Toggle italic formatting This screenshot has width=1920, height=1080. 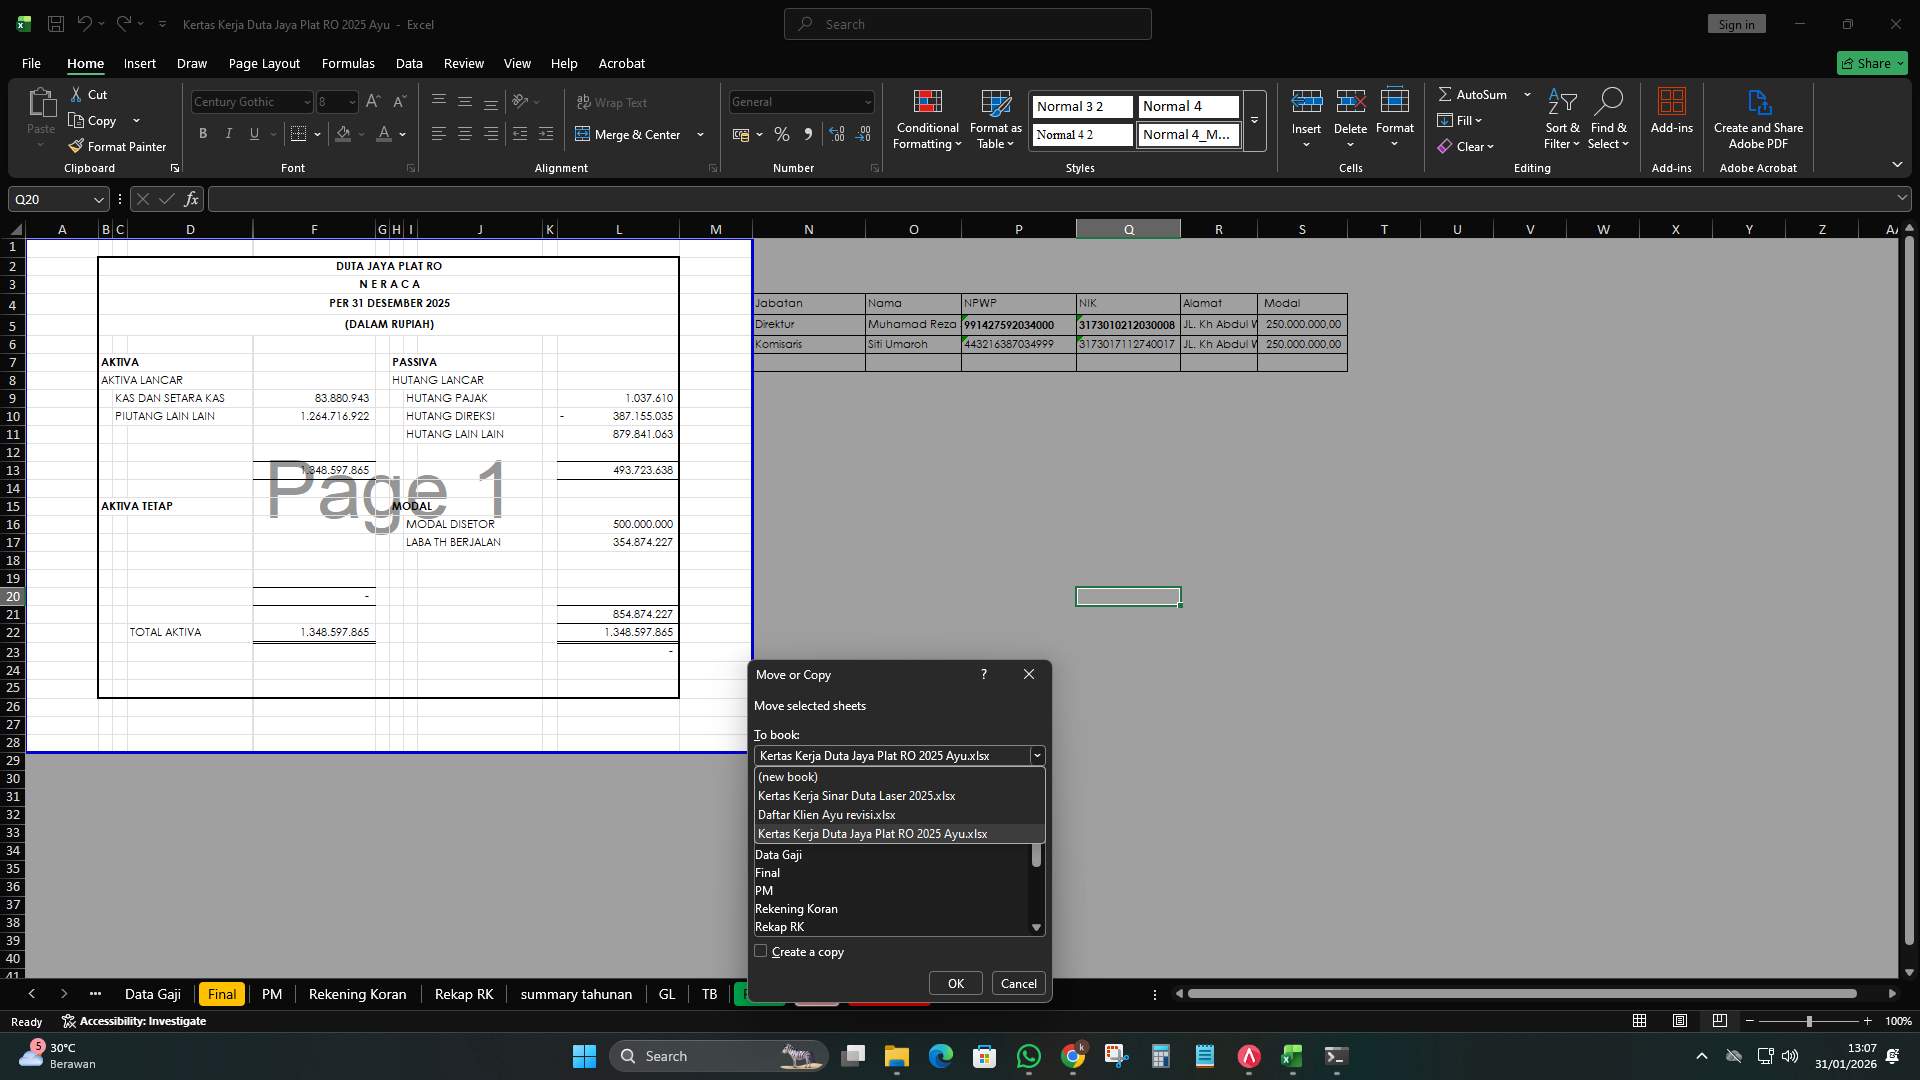(228, 133)
